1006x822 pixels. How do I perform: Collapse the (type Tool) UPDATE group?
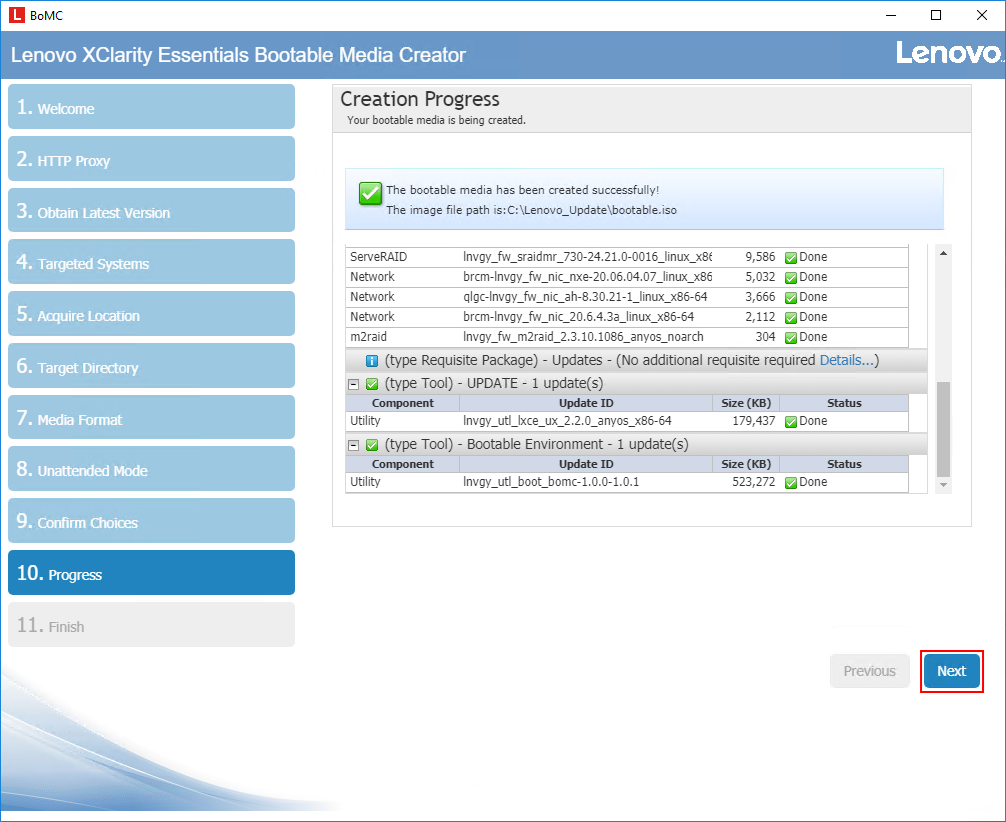point(353,384)
